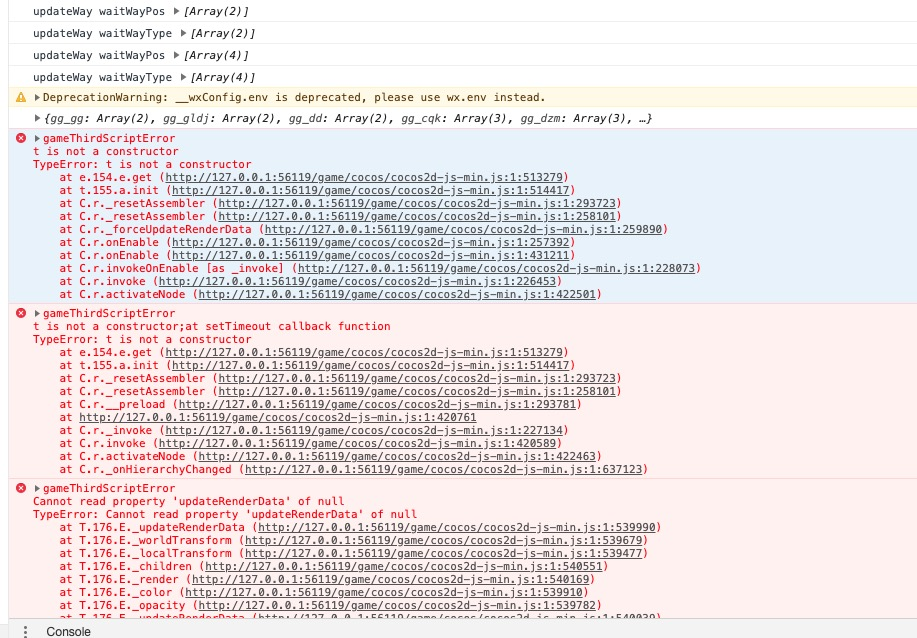Switch to the Console tab
Viewport: 917px width, 638px height.
click(x=66, y=631)
